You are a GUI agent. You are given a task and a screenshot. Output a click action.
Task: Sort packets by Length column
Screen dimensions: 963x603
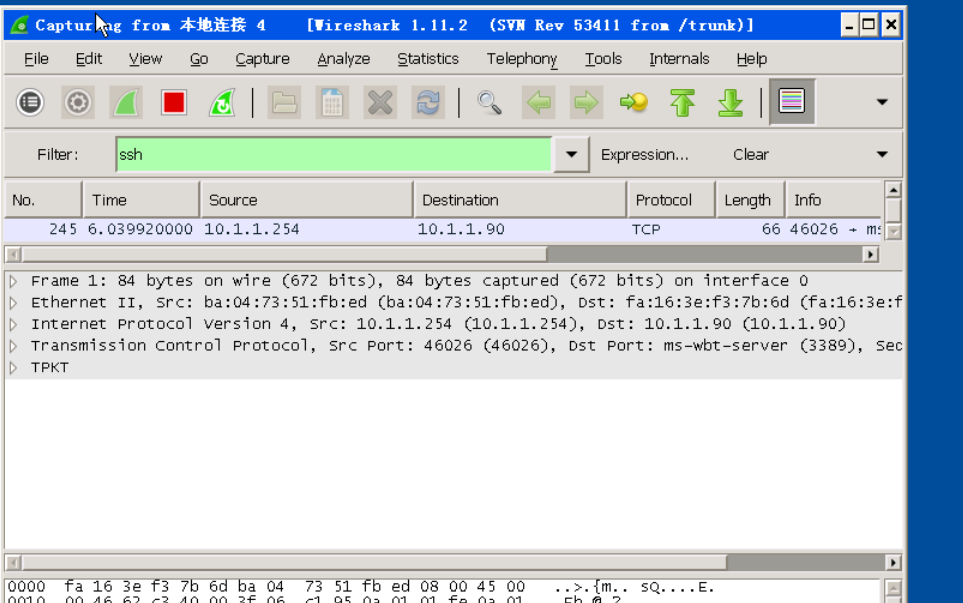(x=751, y=200)
